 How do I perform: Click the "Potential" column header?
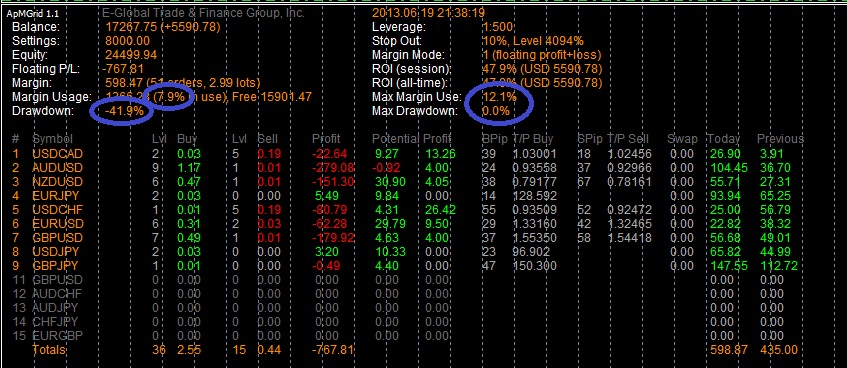click(x=395, y=139)
